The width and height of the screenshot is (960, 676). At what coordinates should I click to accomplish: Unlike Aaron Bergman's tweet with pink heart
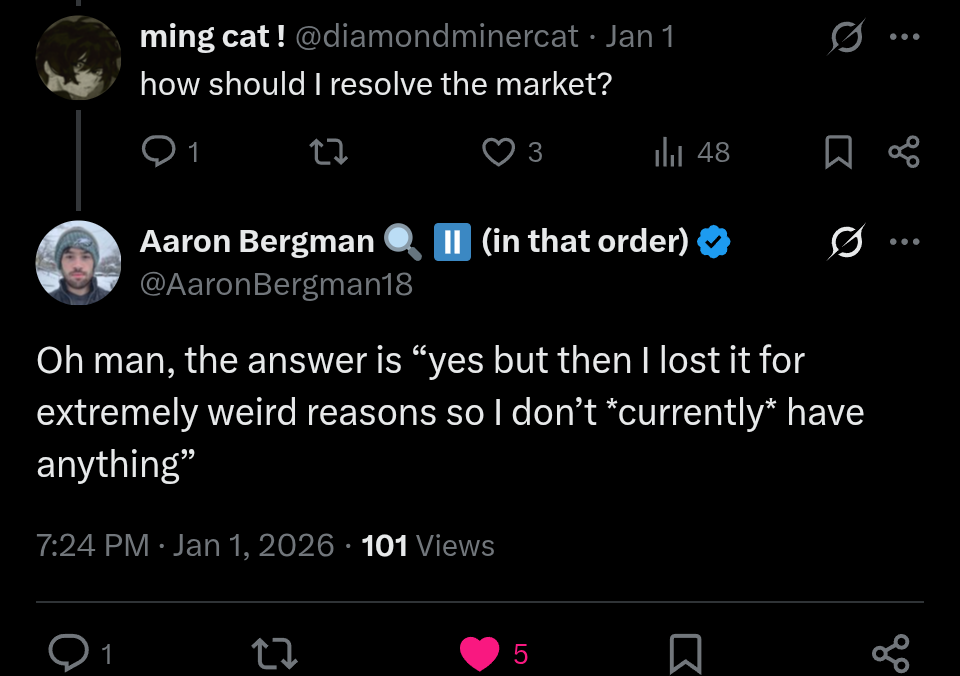480,654
